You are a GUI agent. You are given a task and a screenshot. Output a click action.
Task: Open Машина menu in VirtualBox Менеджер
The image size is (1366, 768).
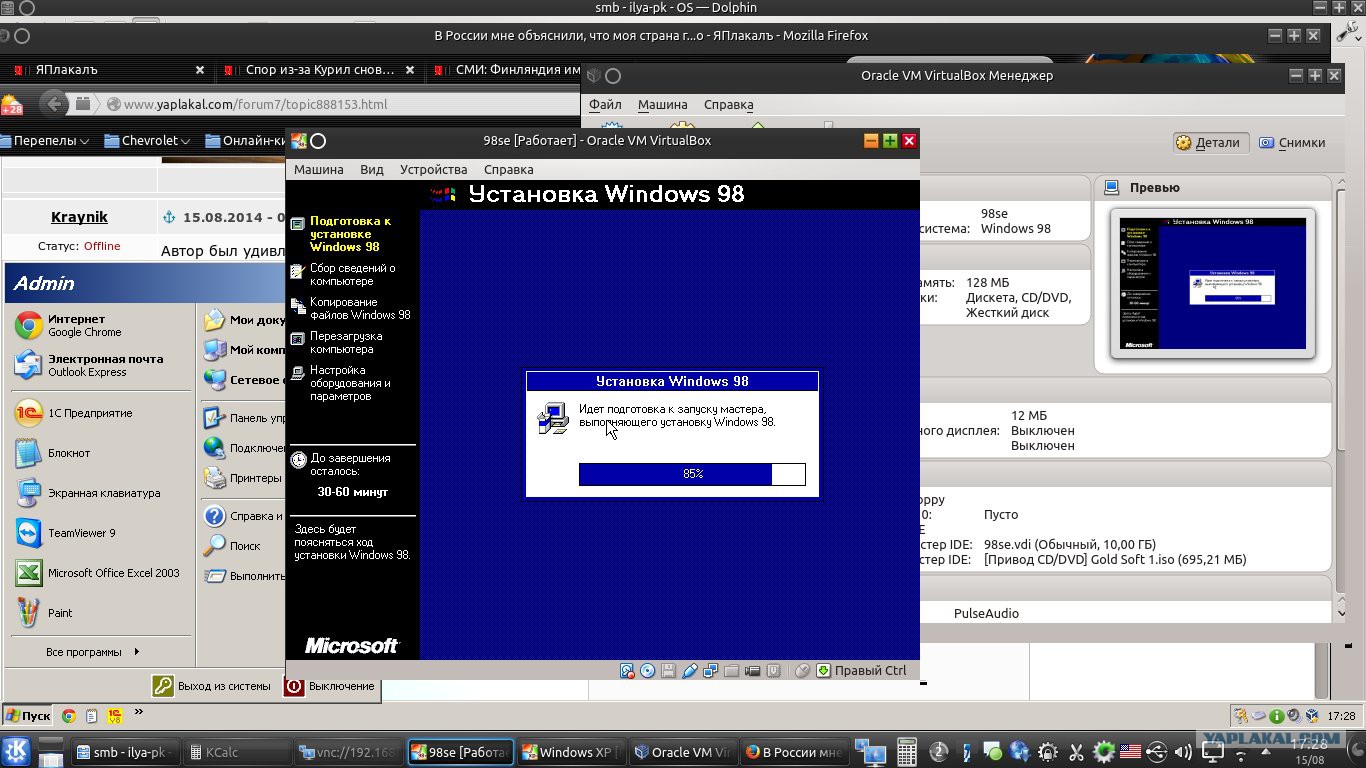click(663, 104)
